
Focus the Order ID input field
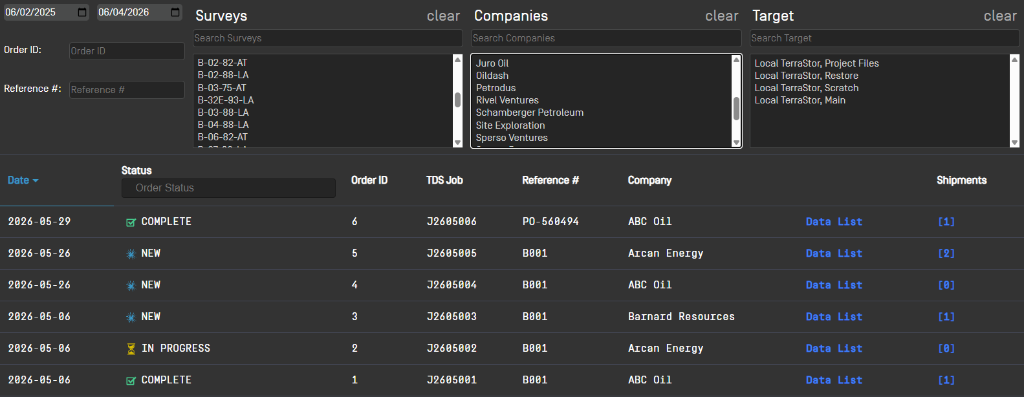click(x=127, y=51)
